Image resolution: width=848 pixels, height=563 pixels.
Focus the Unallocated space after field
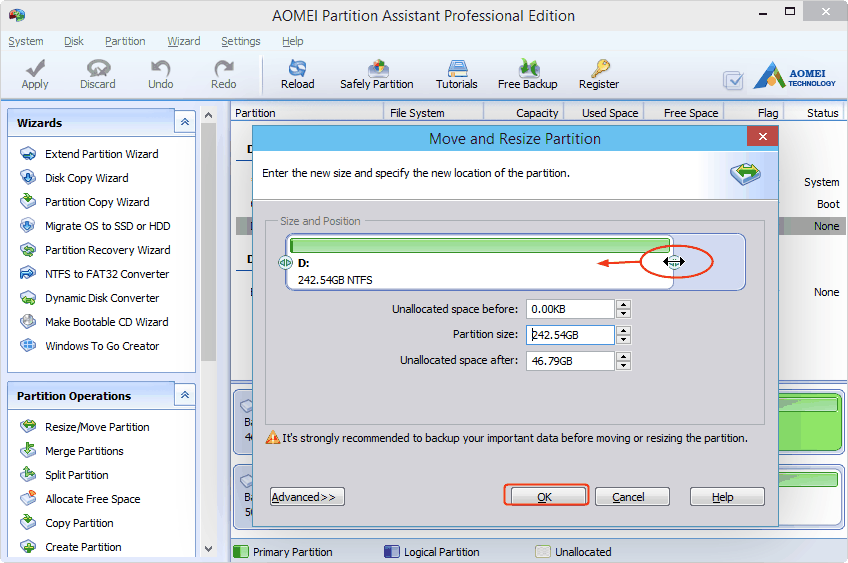coord(570,361)
